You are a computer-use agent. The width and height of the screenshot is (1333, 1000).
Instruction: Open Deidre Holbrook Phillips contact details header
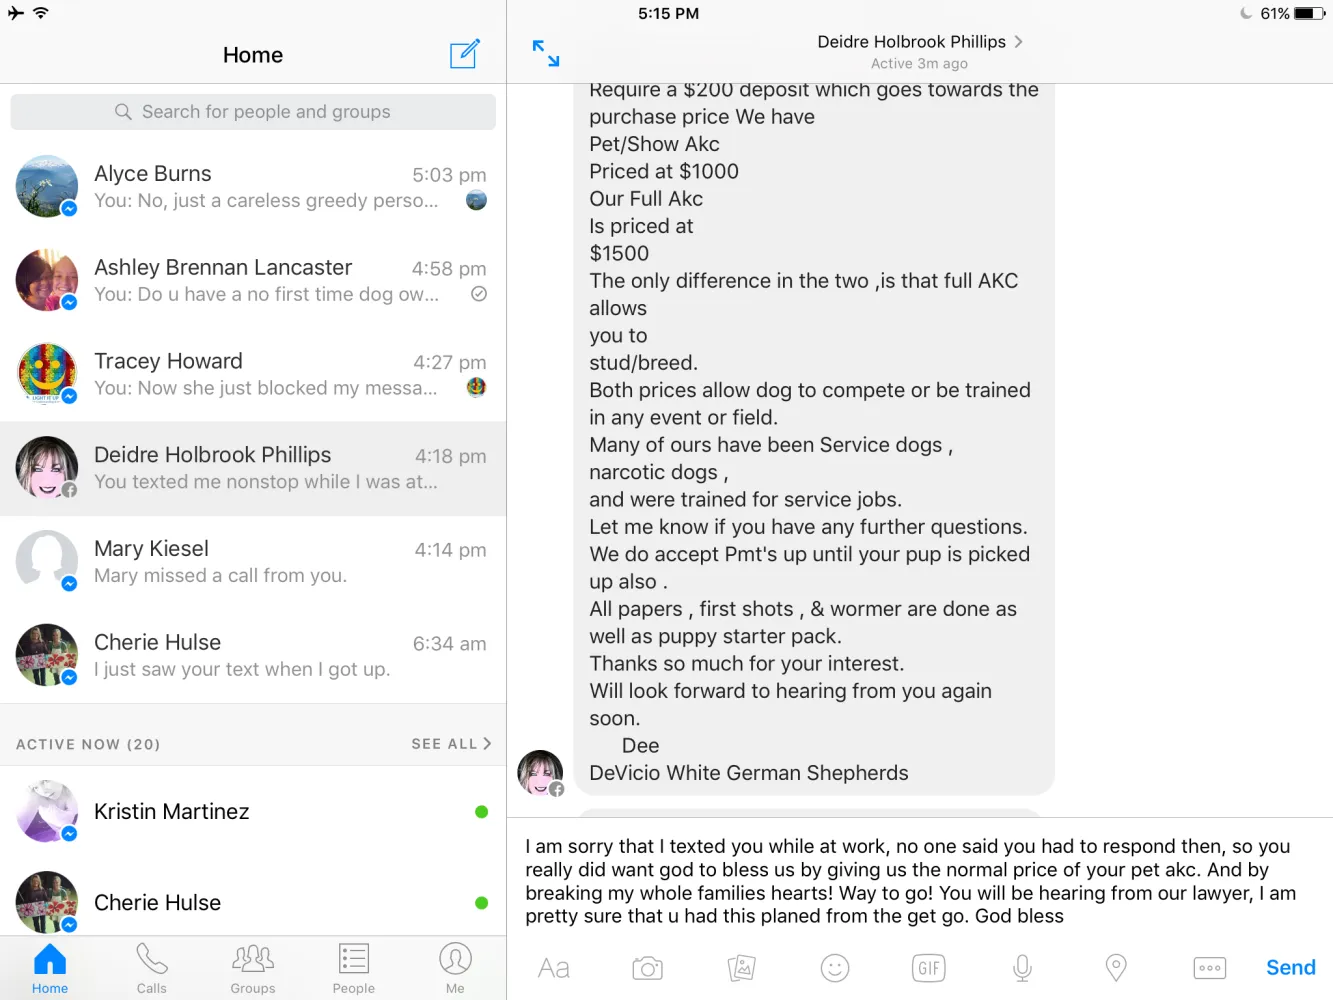[920, 42]
